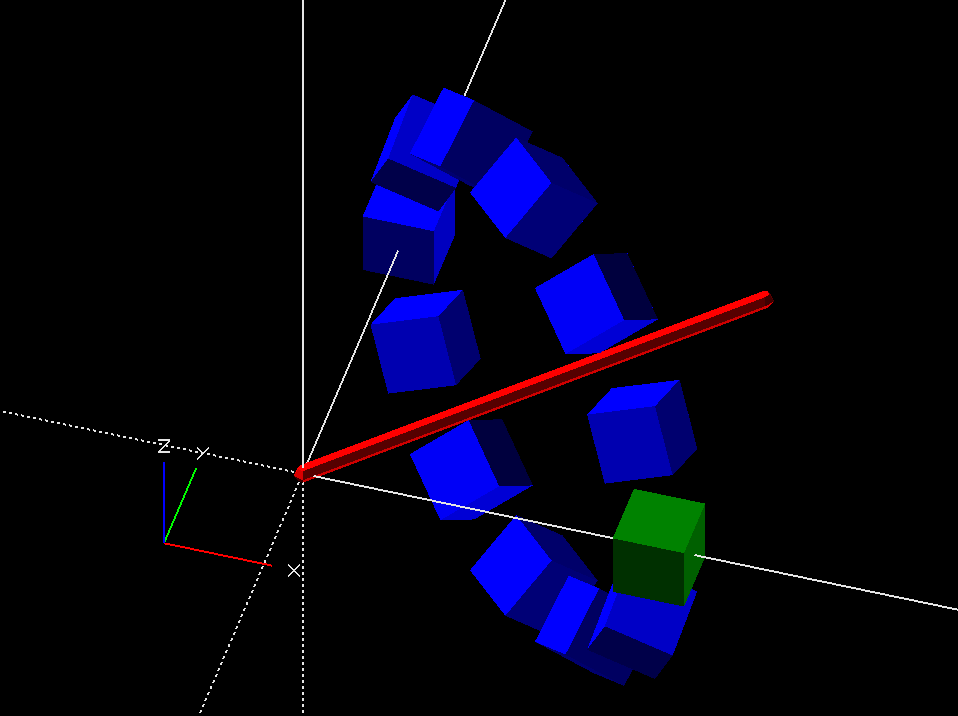Click the far right tip of red rod
Viewport: 958px width, 716px height.
[x=765, y=297]
